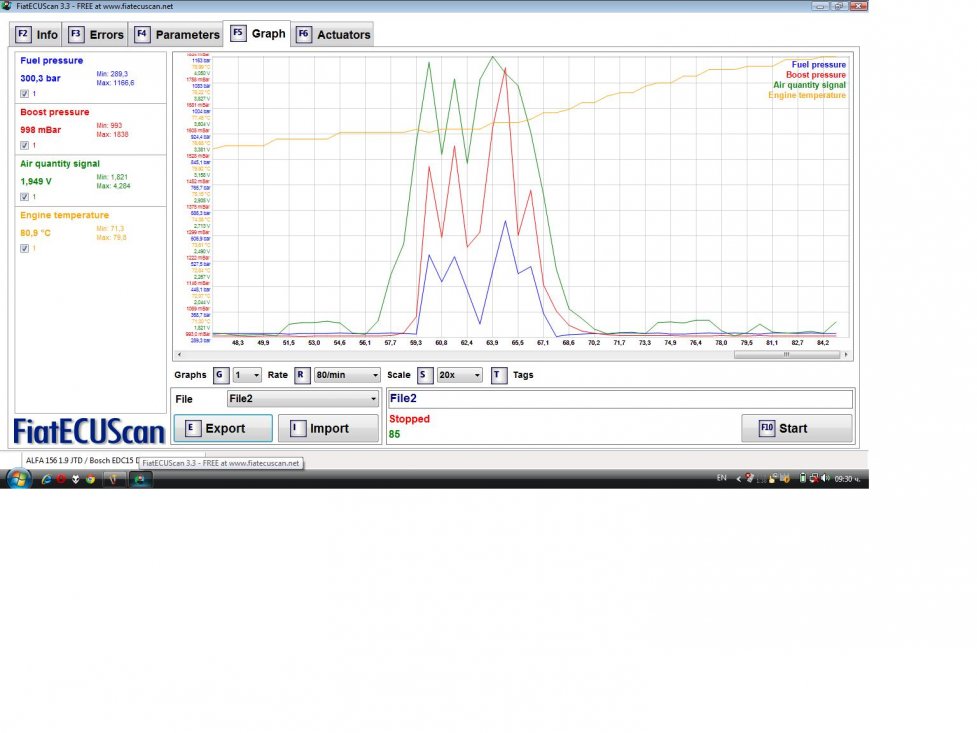Uncheck the Fuel pressure checkbox
Viewport: 977px width, 733px height.
24,94
